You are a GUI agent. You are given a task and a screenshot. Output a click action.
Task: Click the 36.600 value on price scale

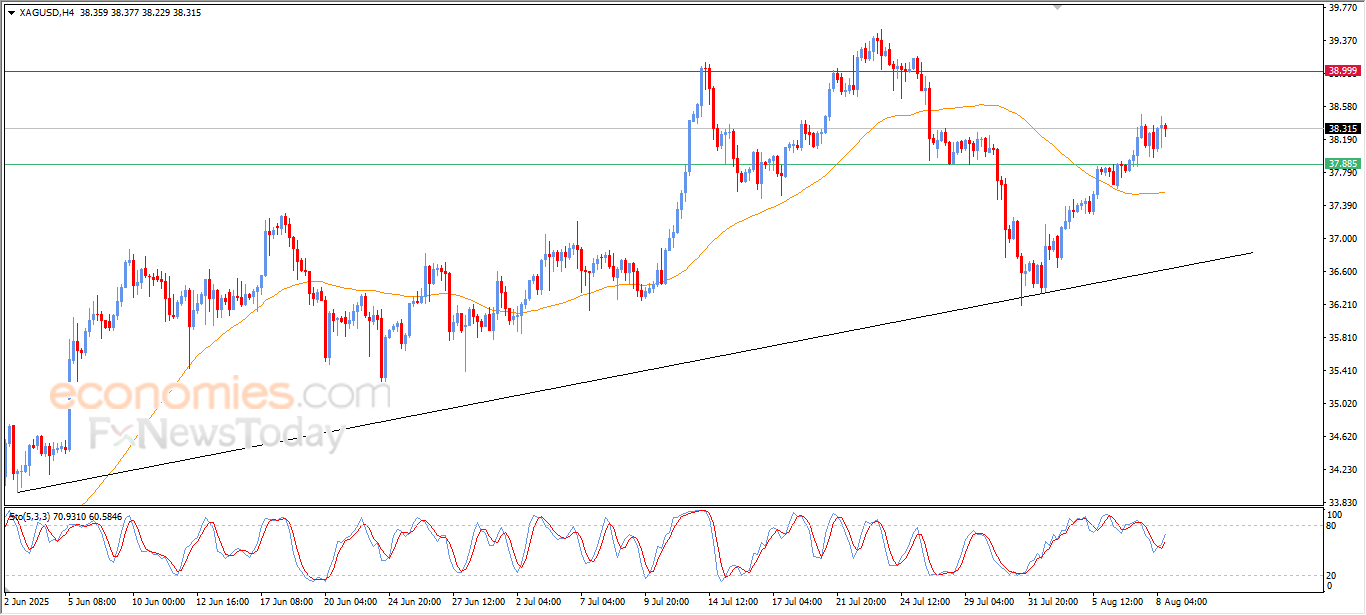[1342, 271]
